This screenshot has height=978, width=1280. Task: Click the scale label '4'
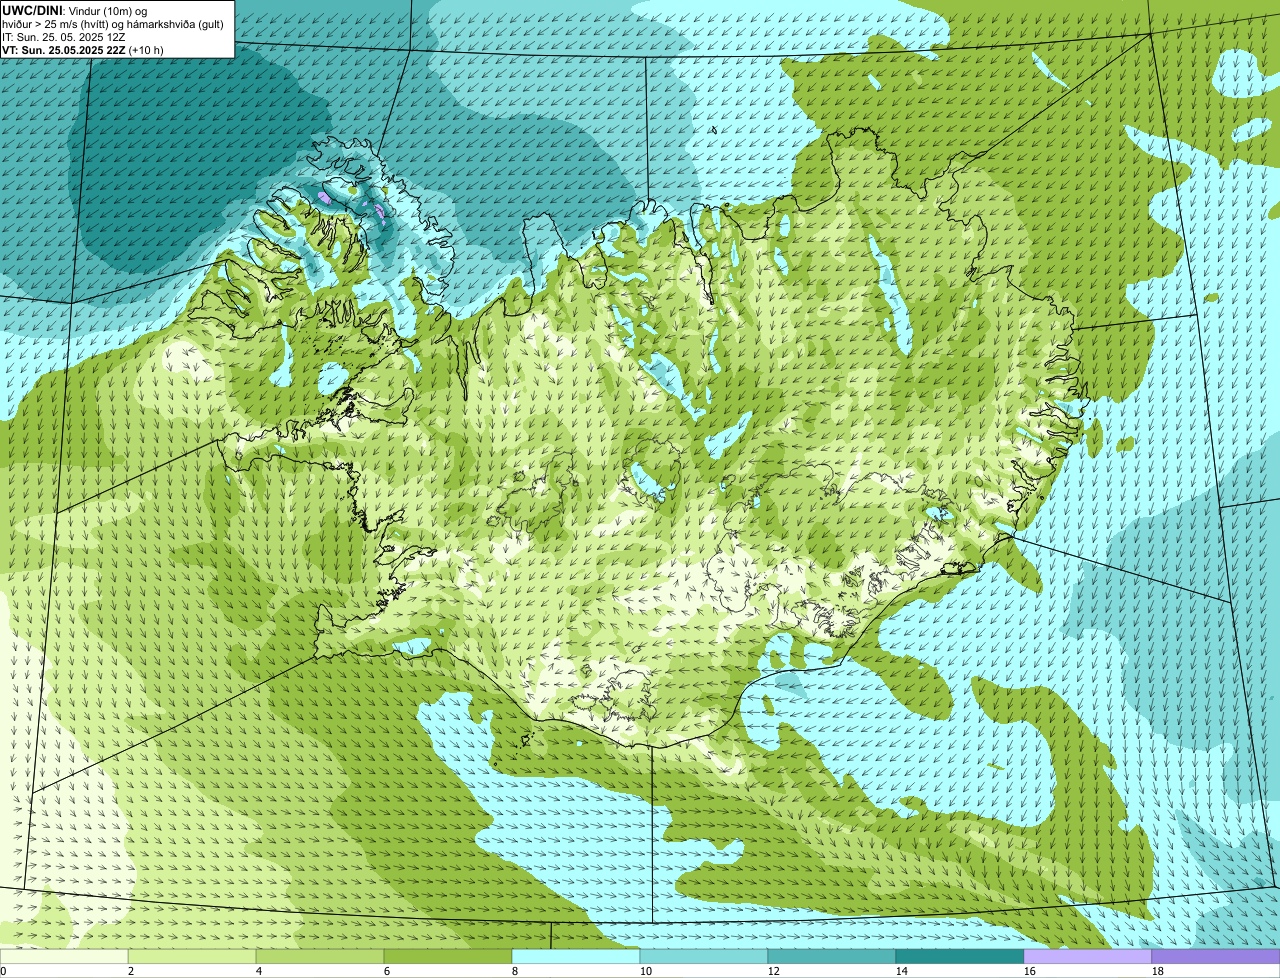pyautogui.click(x=259, y=971)
